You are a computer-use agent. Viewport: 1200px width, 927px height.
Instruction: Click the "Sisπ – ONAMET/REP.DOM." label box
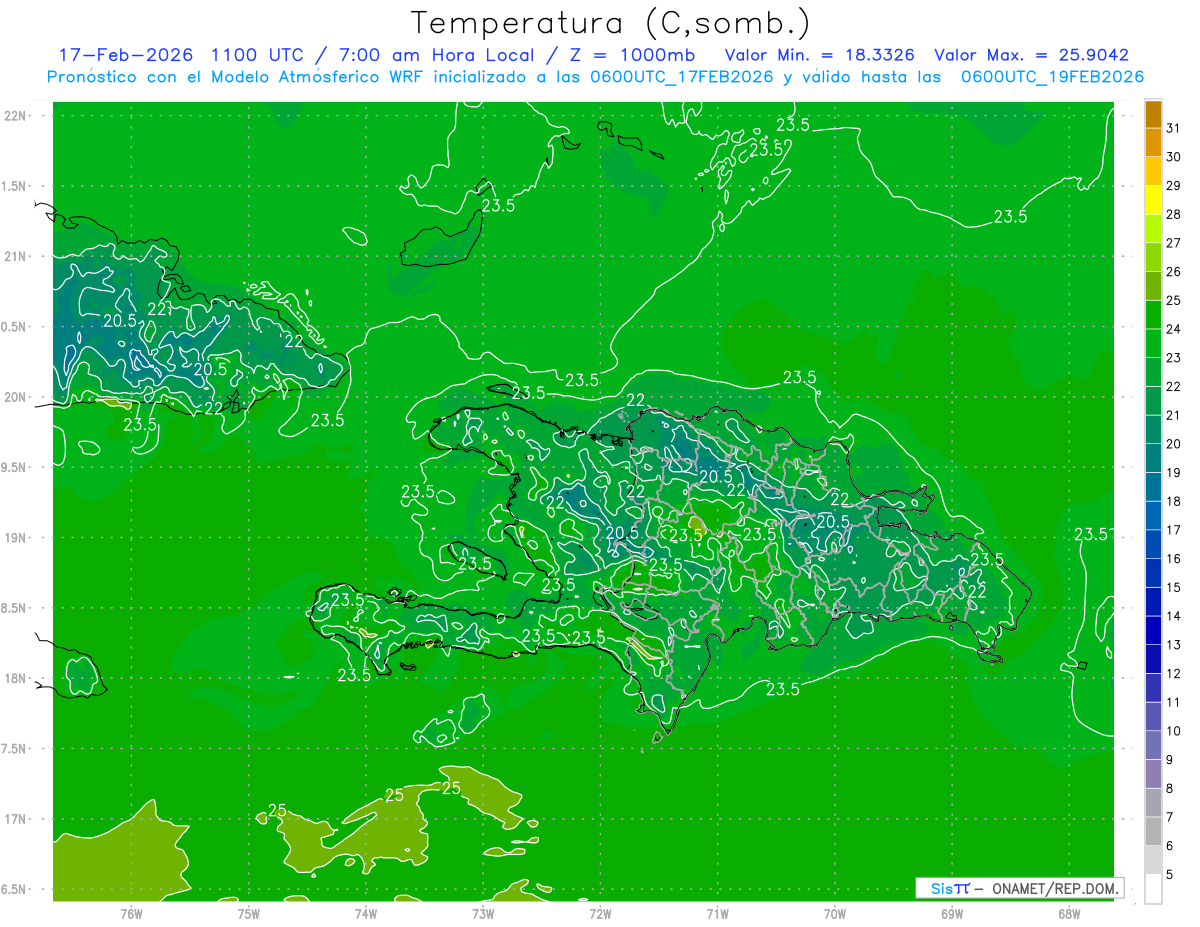1020,888
